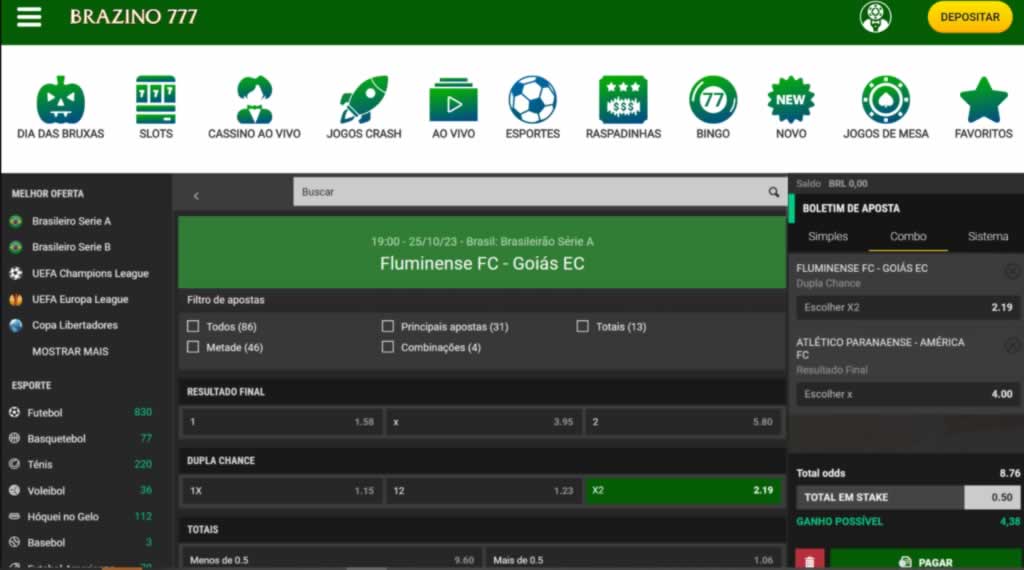
Task: Bet on draw x at 3.95
Action: (483, 422)
